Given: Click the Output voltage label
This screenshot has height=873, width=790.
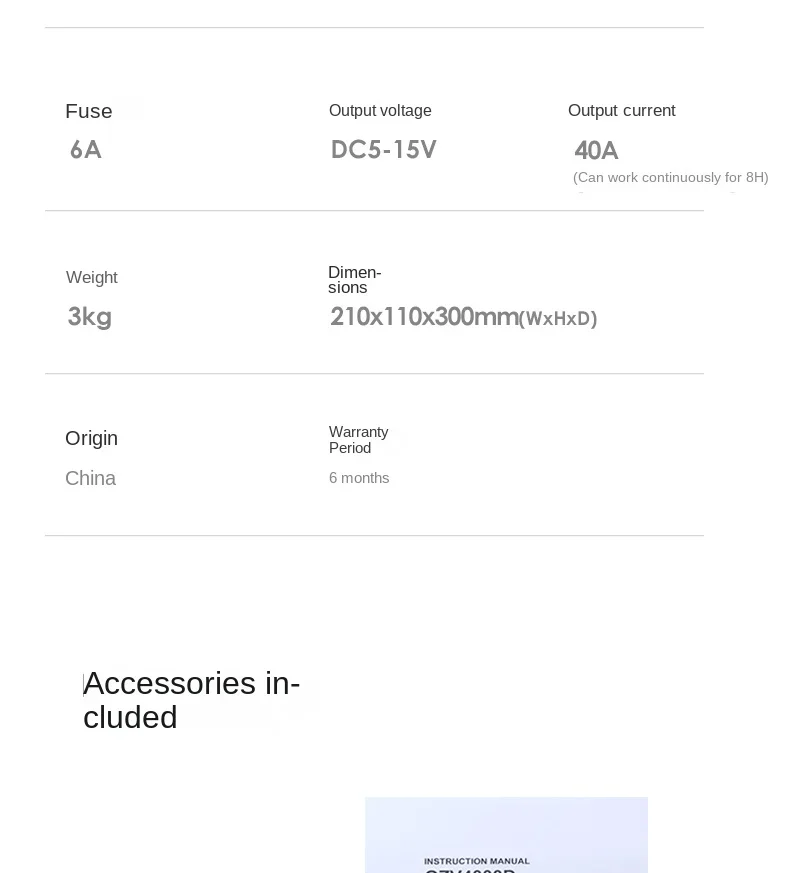Looking at the screenshot, I should click(x=380, y=110).
